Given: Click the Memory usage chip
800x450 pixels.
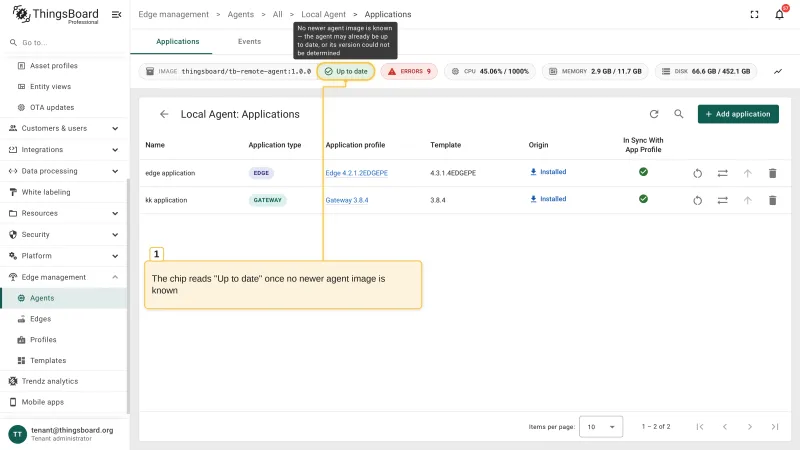Looking at the screenshot, I should click(x=595, y=71).
